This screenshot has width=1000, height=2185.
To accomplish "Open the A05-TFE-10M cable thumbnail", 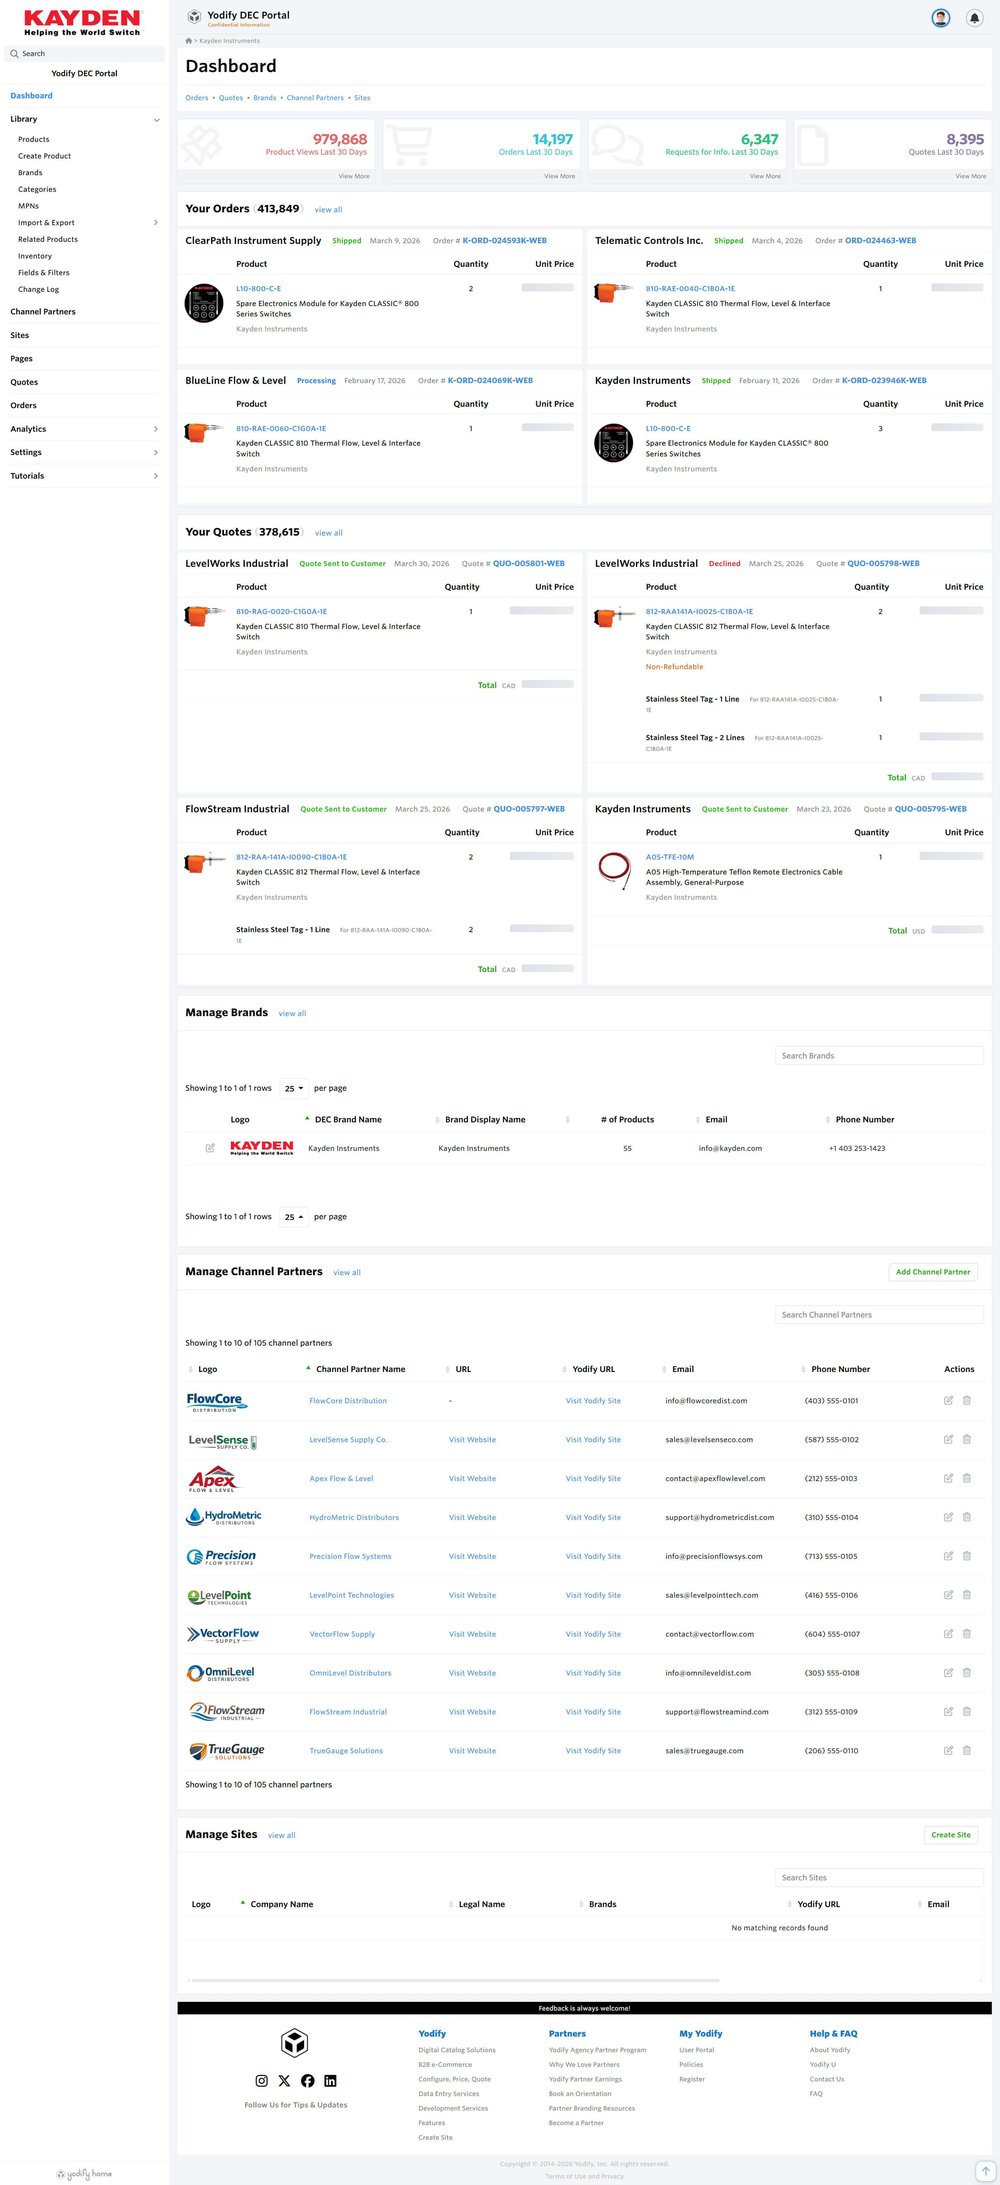I will (614, 870).
